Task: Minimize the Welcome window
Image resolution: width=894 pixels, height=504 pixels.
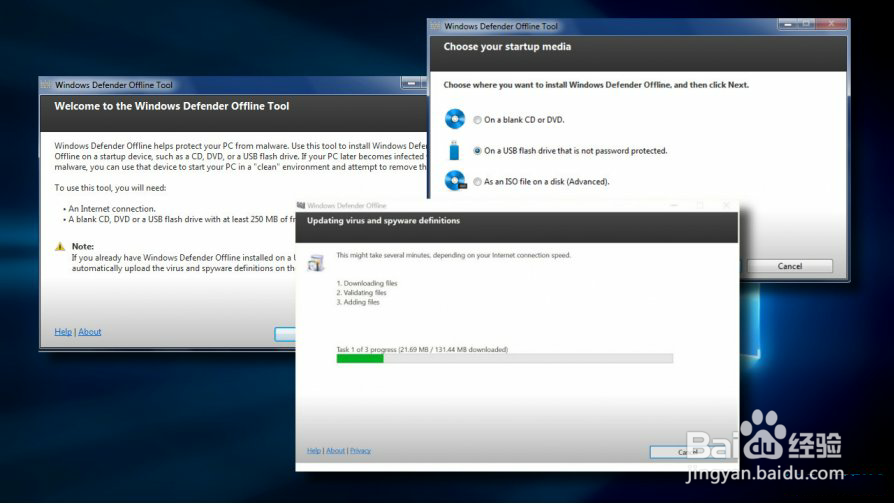Action: 411,84
